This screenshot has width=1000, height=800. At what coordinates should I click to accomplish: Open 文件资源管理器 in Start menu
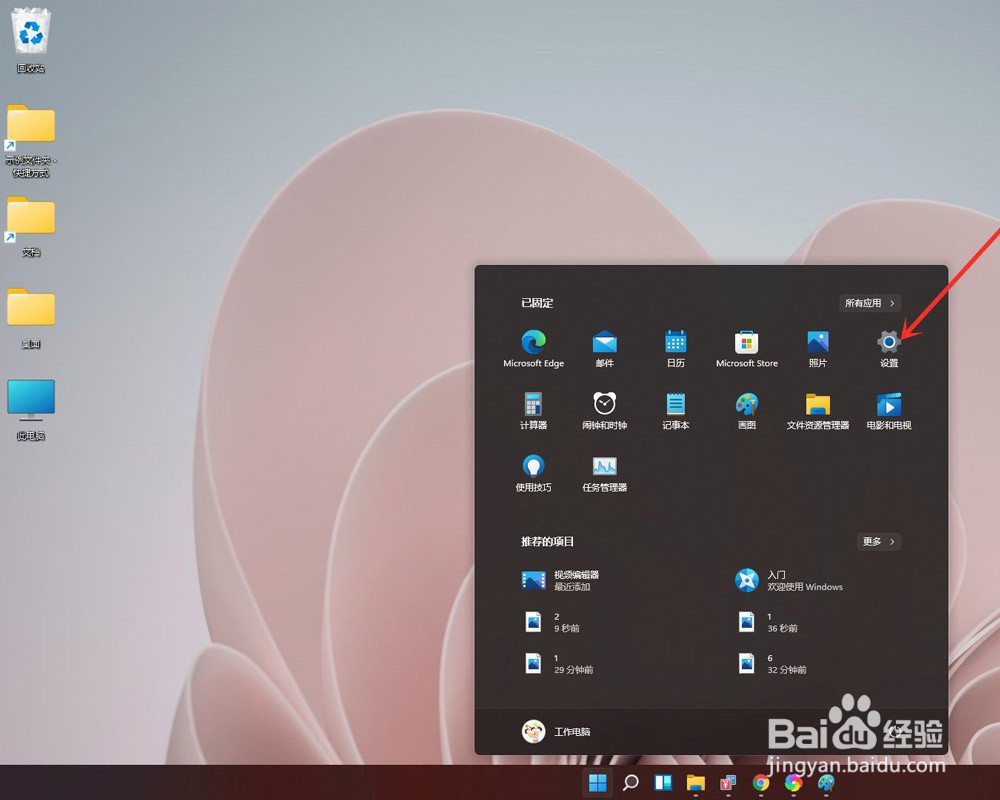(818, 411)
